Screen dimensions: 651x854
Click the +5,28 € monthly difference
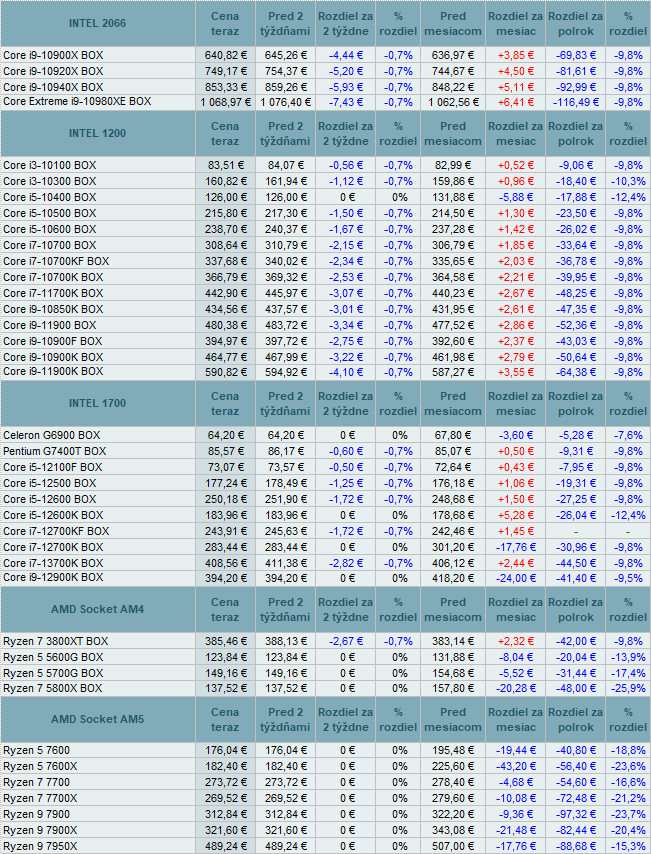pos(515,515)
